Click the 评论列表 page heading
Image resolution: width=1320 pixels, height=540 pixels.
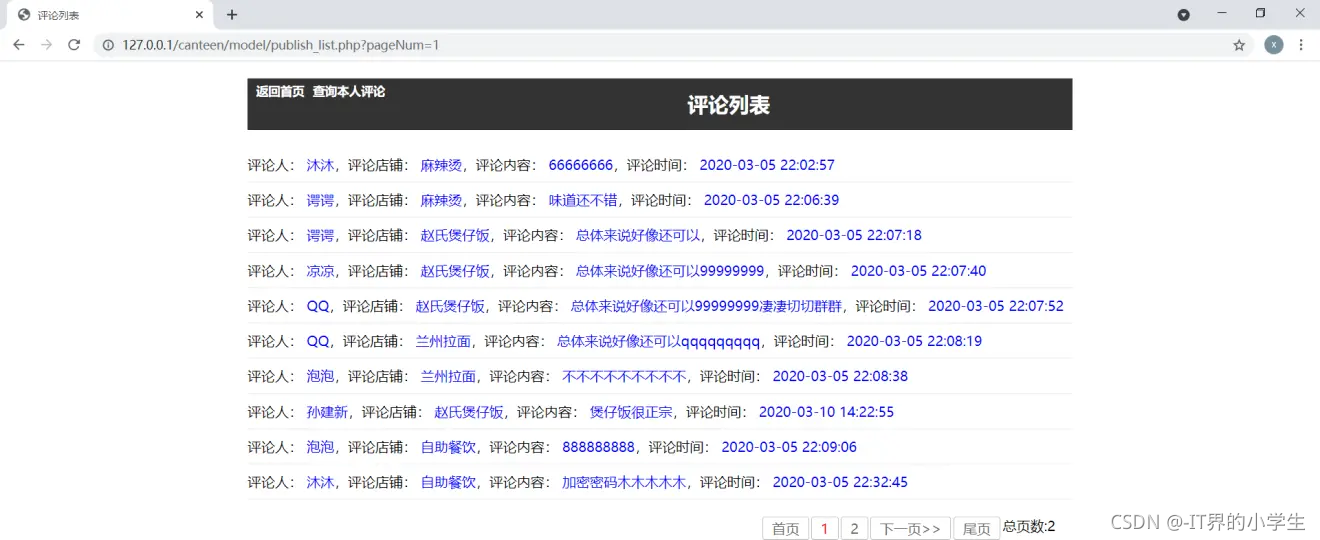(729, 105)
